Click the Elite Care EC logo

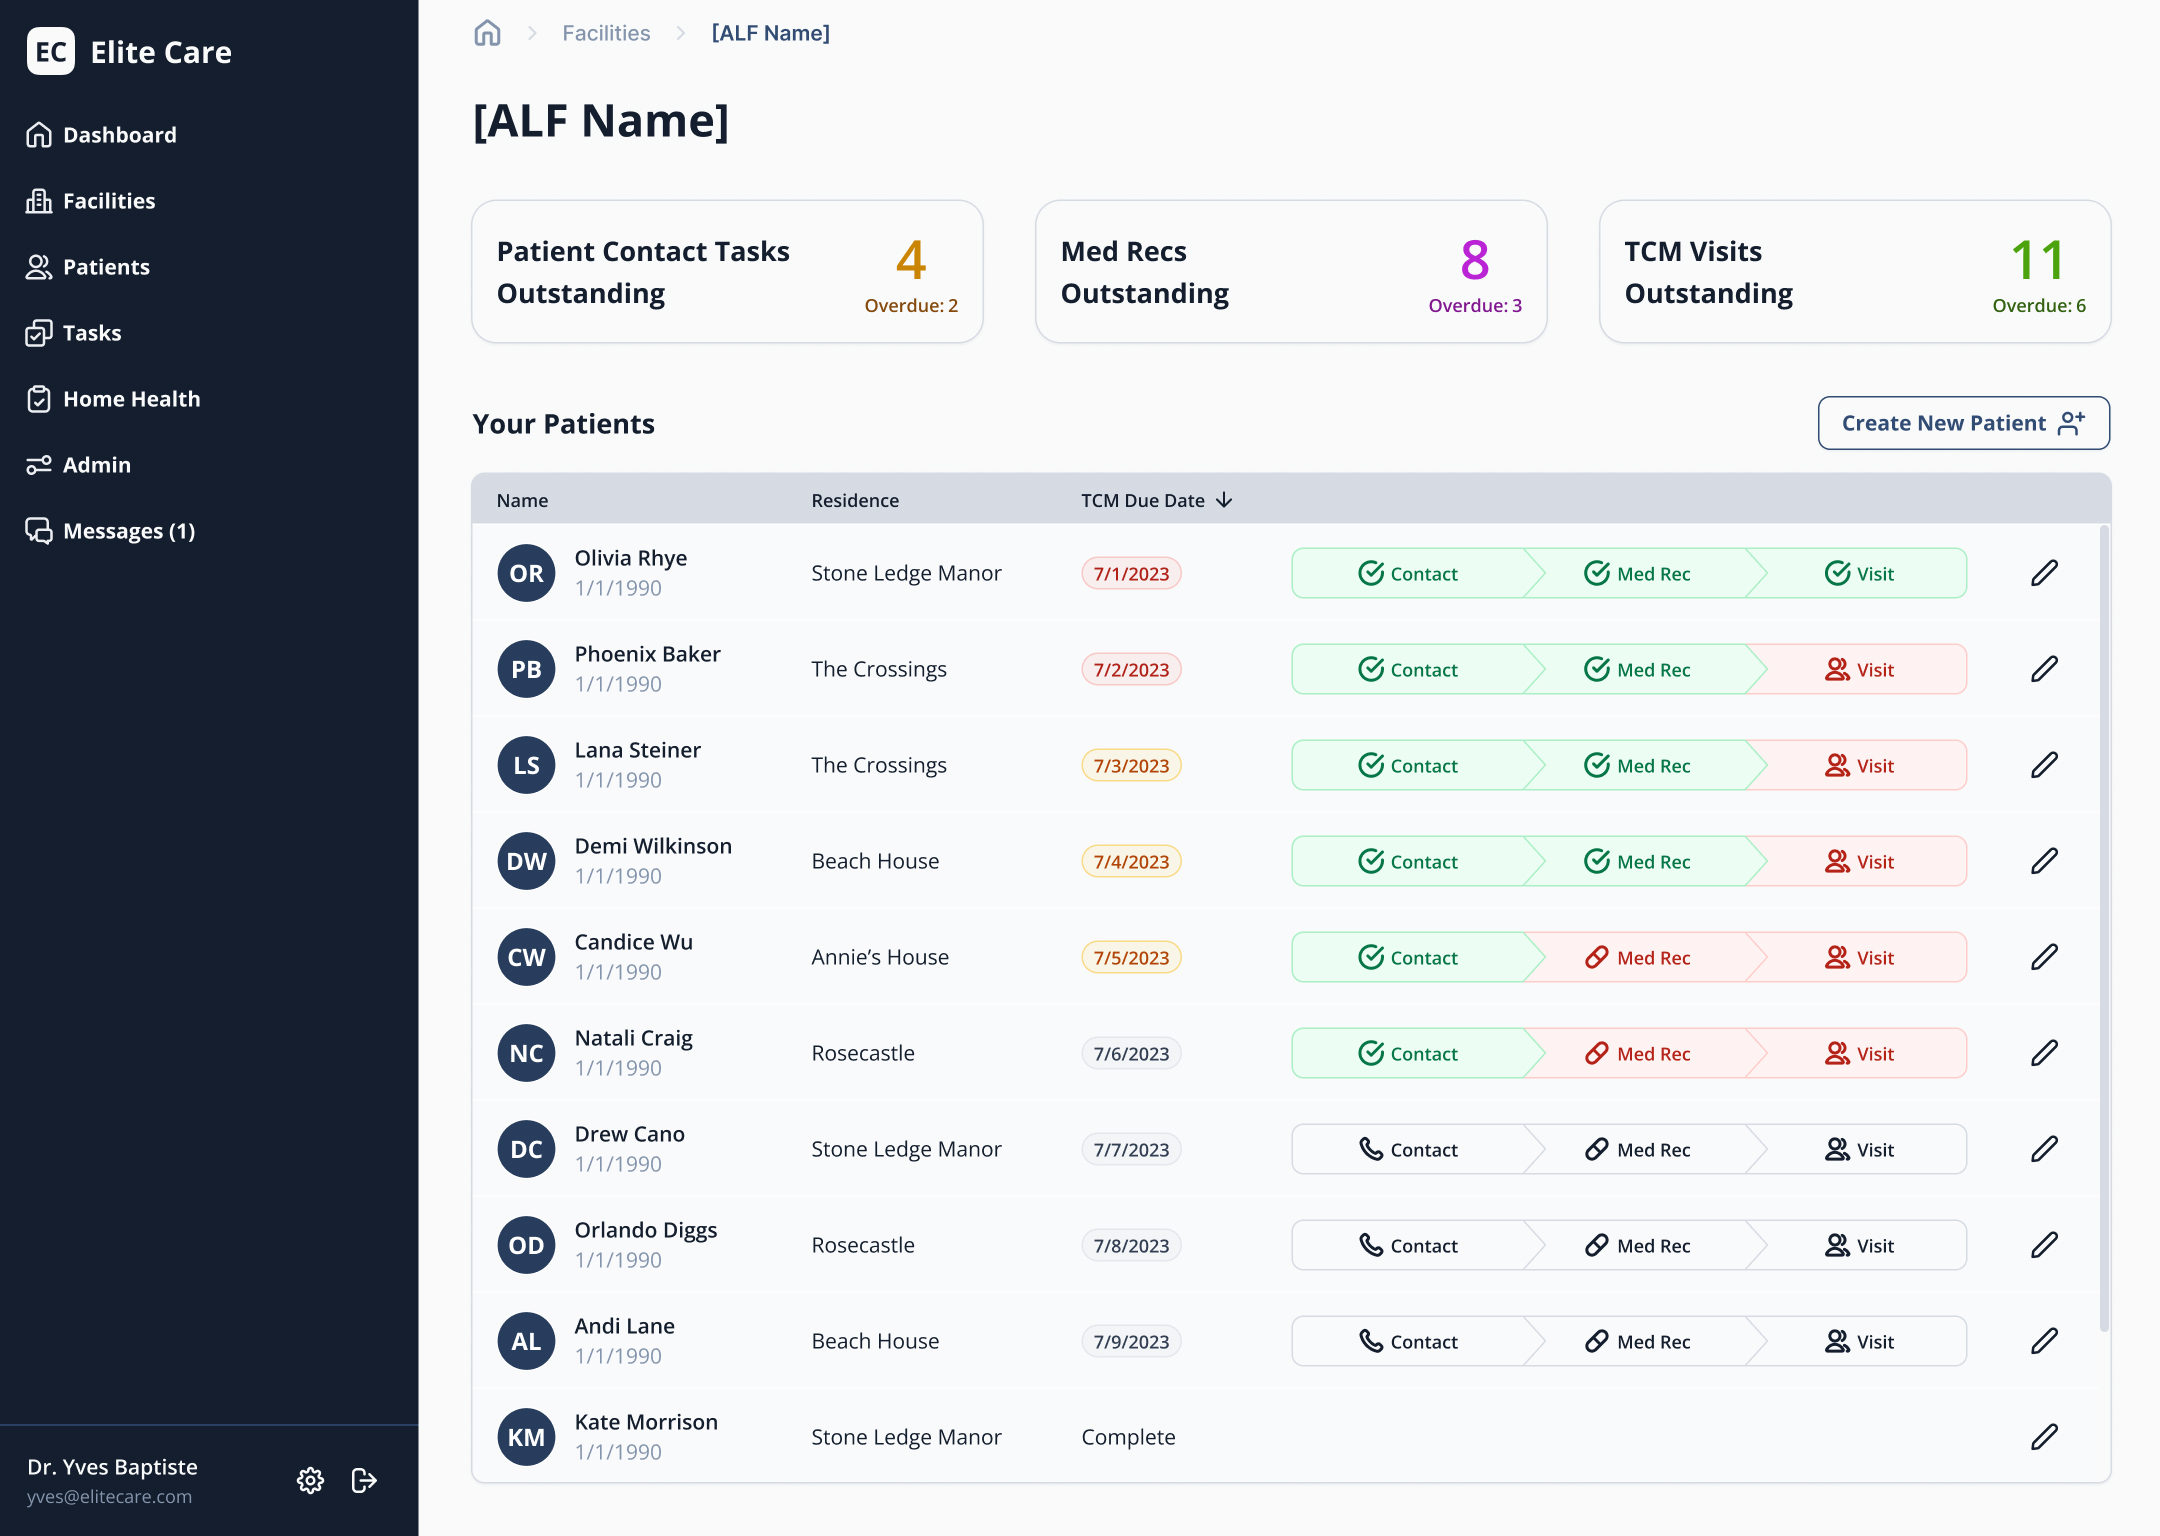point(51,52)
